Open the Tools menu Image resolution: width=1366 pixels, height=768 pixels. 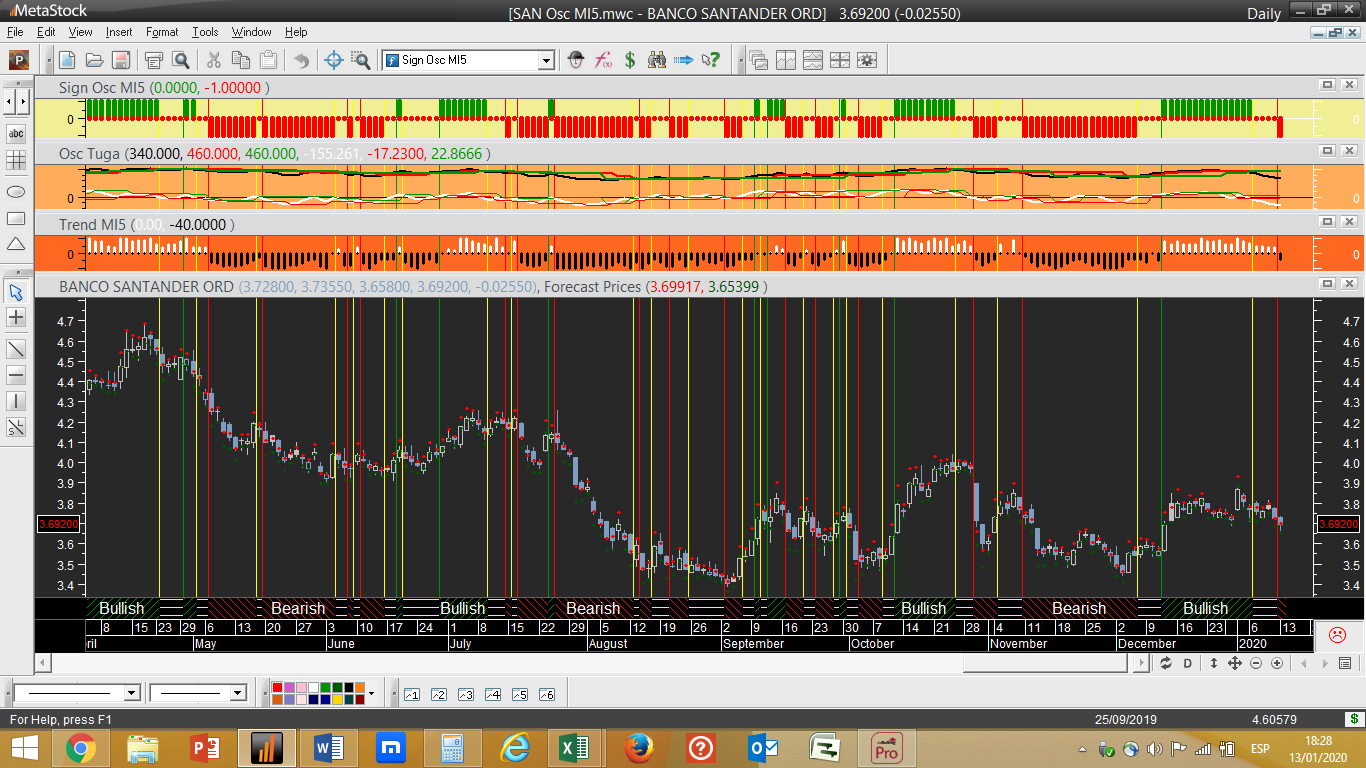point(205,32)
